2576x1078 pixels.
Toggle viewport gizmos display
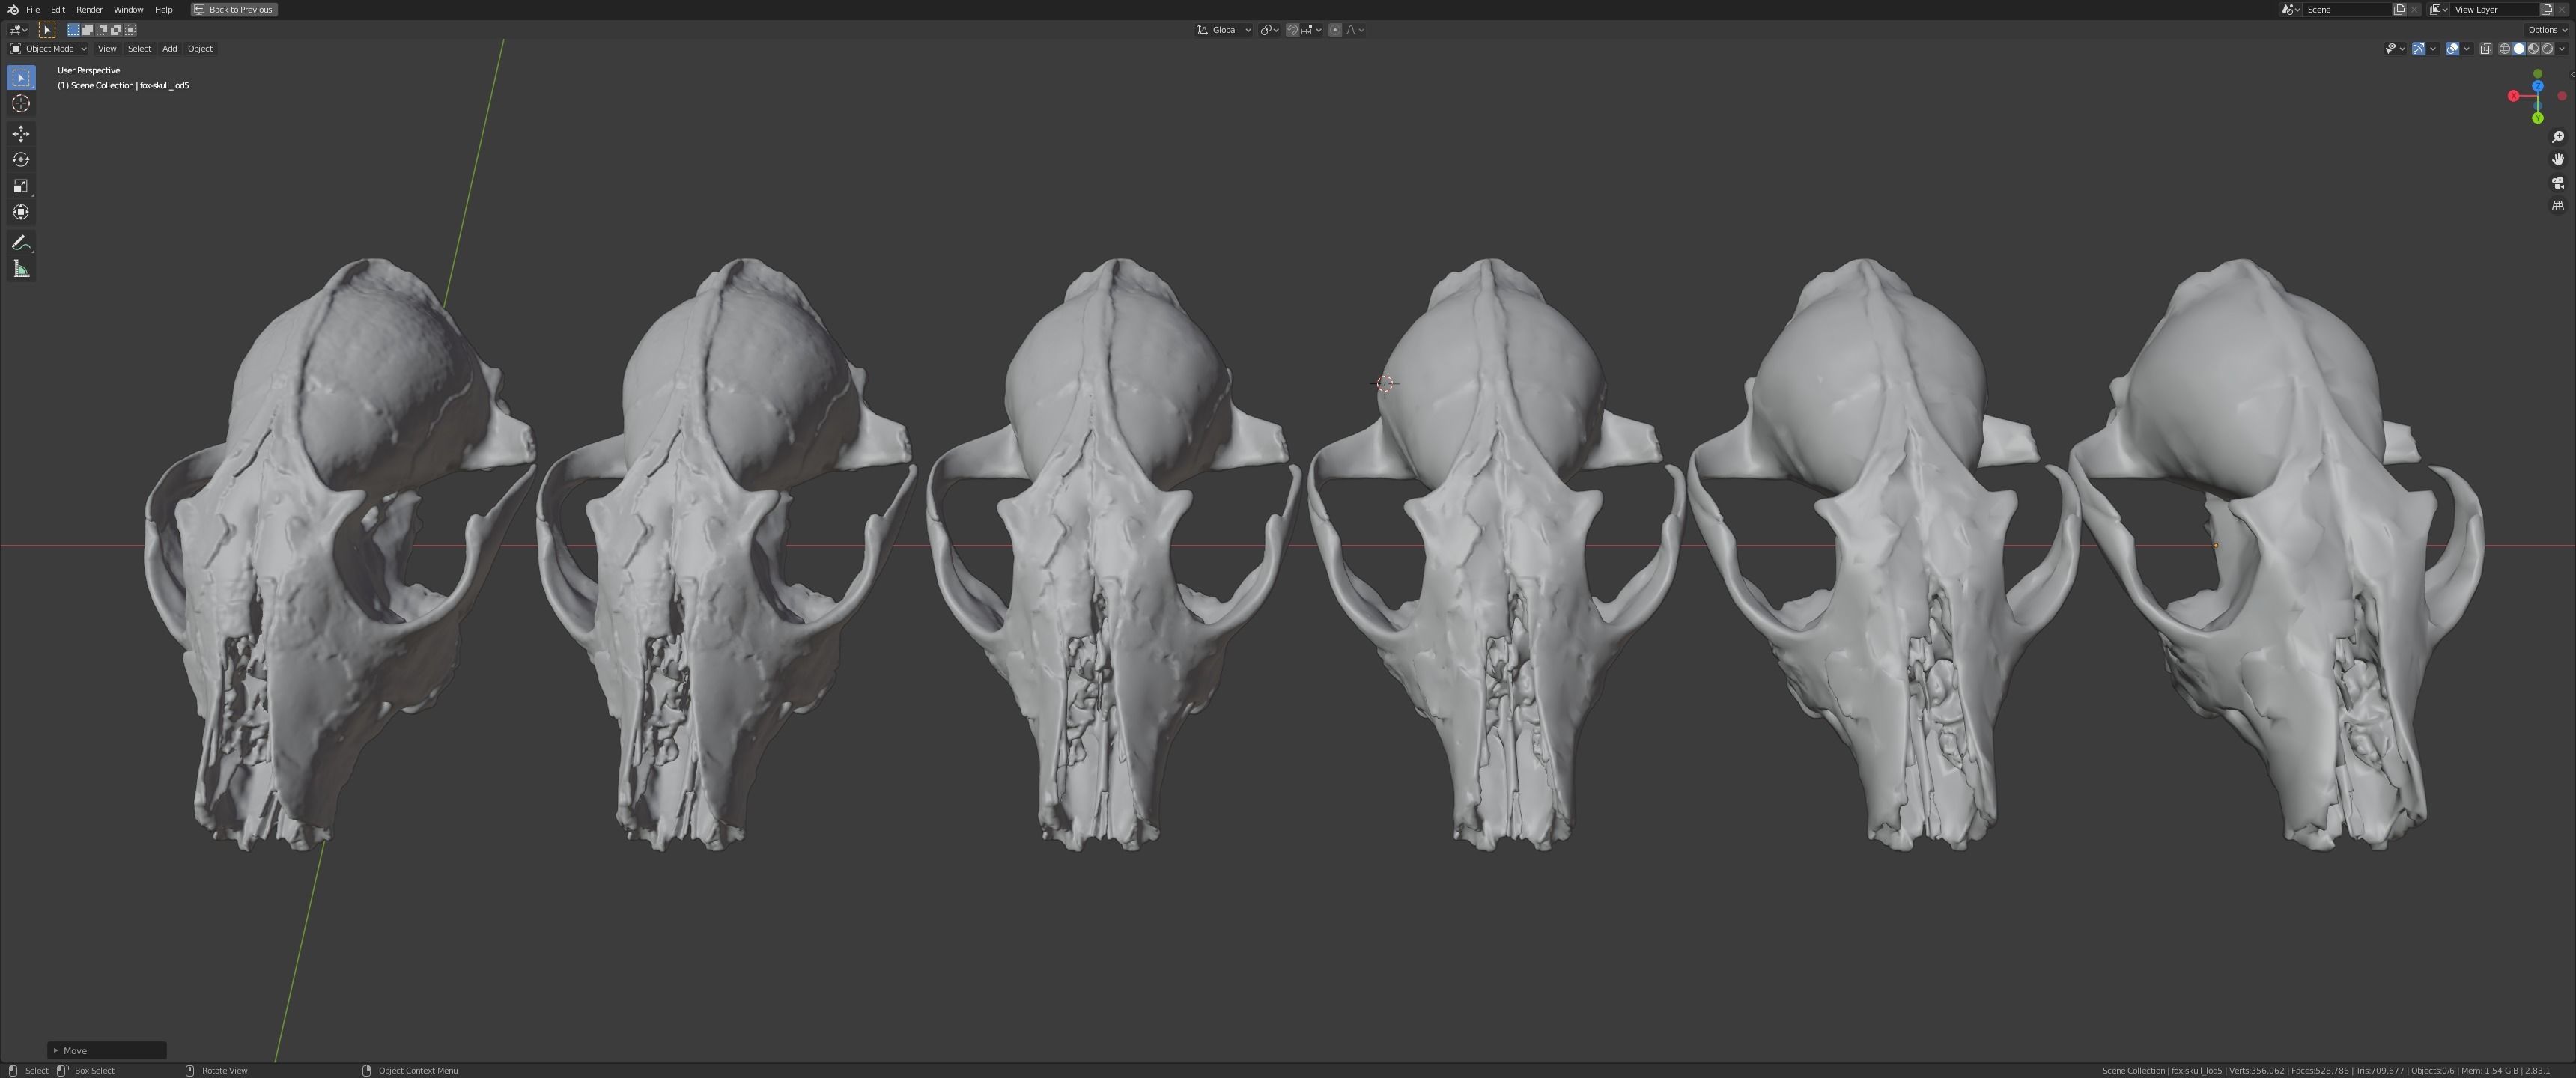pyautogui.click(x=2418, y=48)
